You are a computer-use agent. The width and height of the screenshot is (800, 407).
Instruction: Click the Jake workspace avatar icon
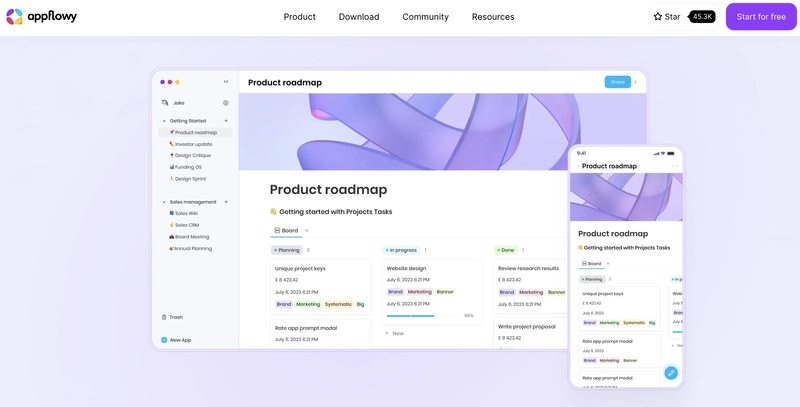[165, 103]
